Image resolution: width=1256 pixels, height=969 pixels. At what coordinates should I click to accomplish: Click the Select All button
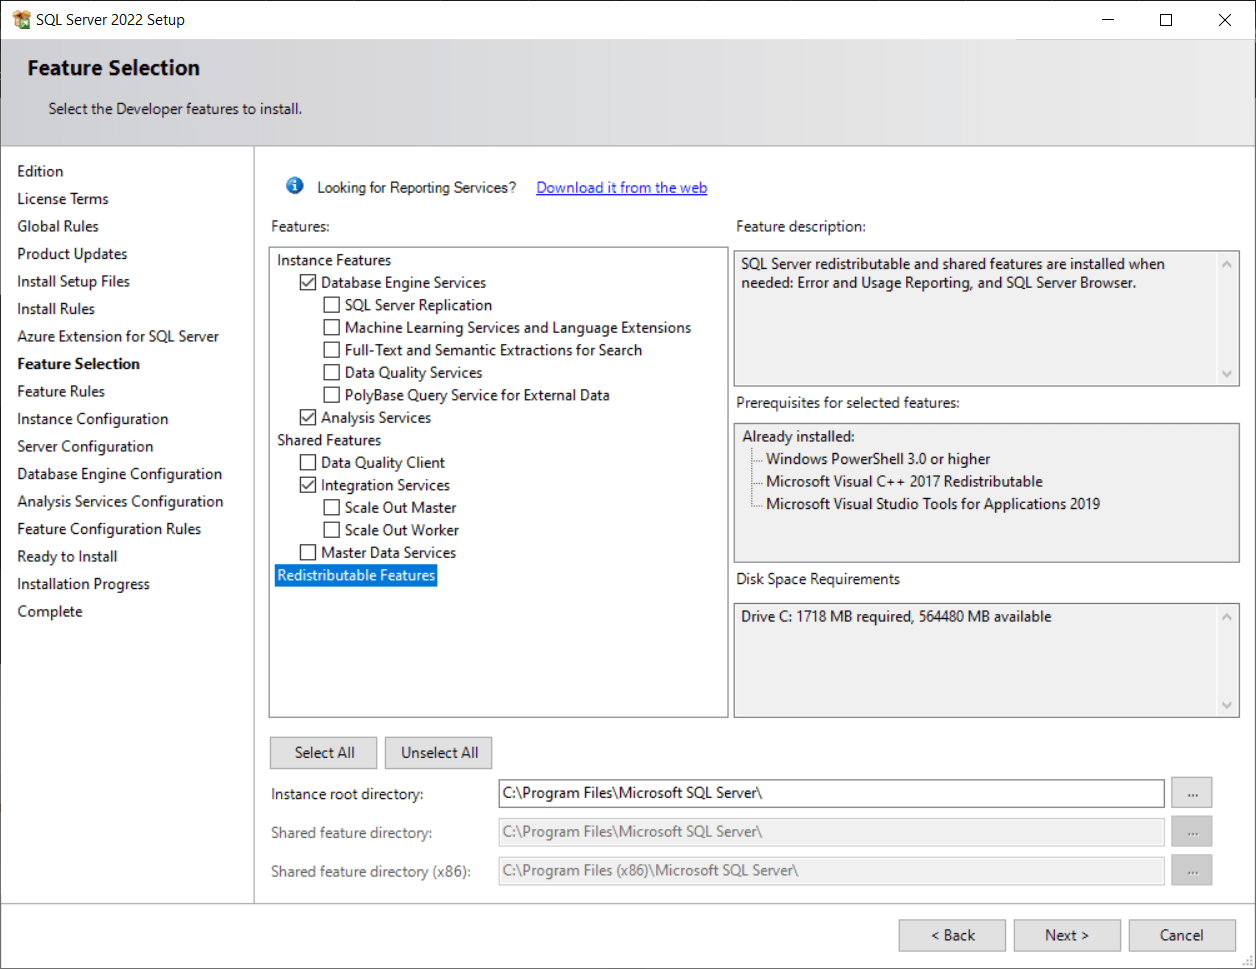pos(323,752)
